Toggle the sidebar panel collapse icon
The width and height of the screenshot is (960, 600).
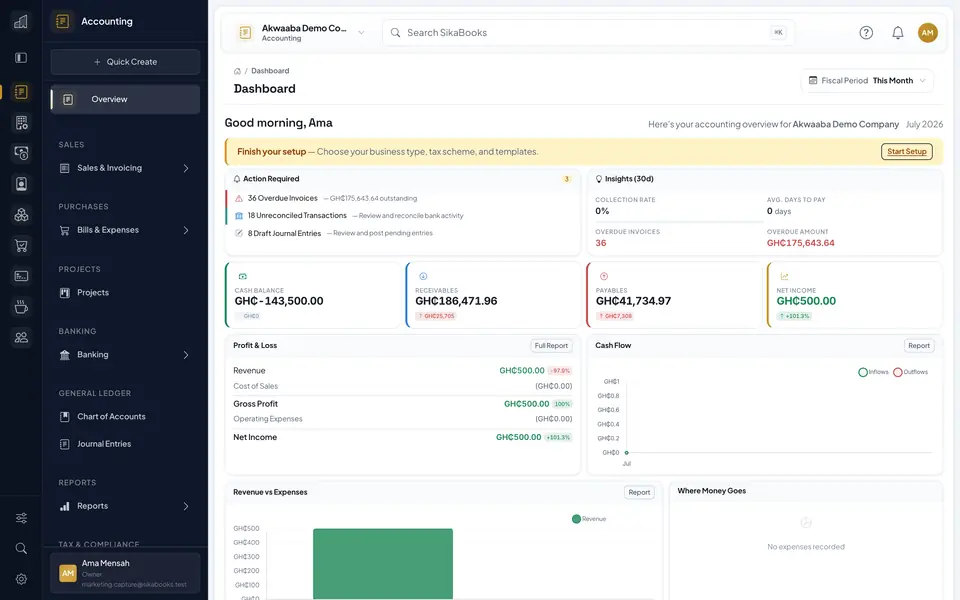tap(21, 58)
